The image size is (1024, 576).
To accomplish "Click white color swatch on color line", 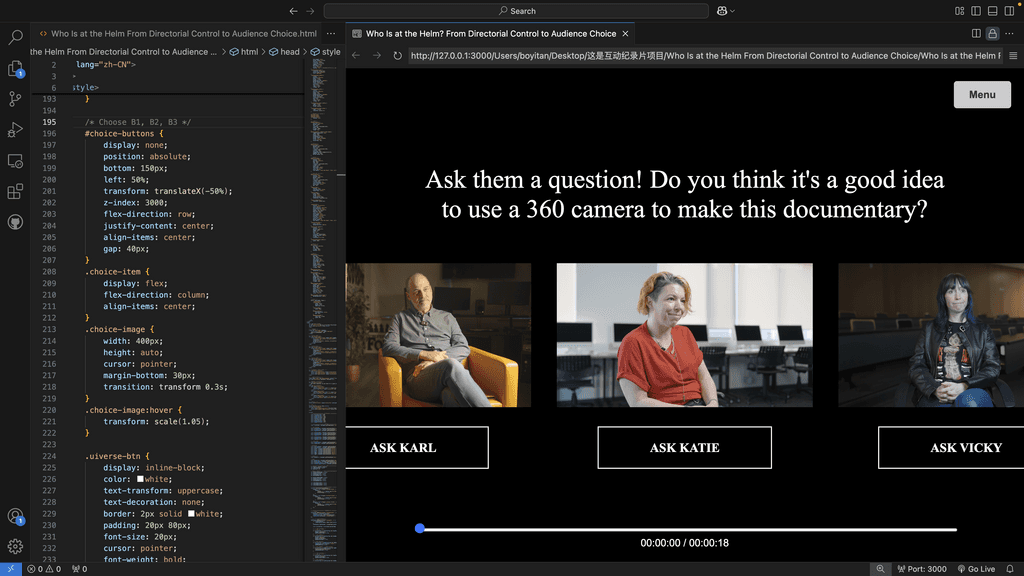I will point(140,479).
